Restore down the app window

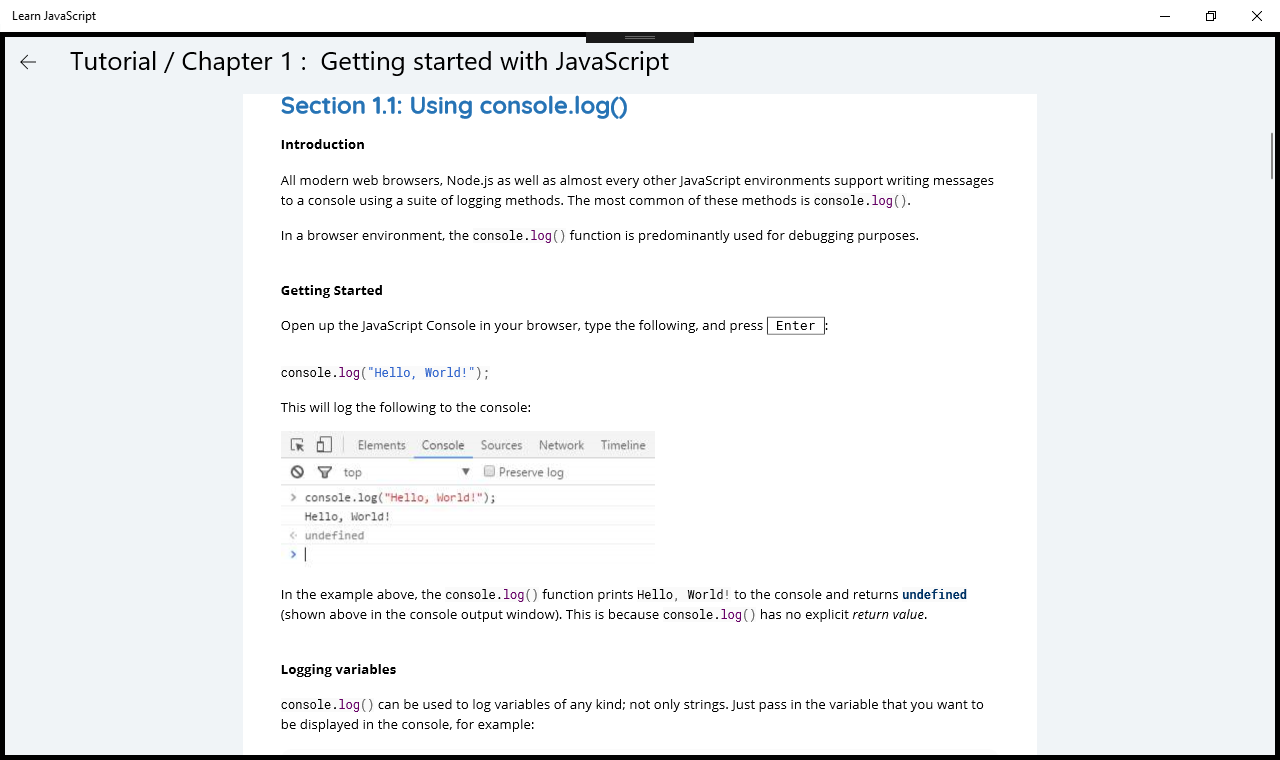1211,16
